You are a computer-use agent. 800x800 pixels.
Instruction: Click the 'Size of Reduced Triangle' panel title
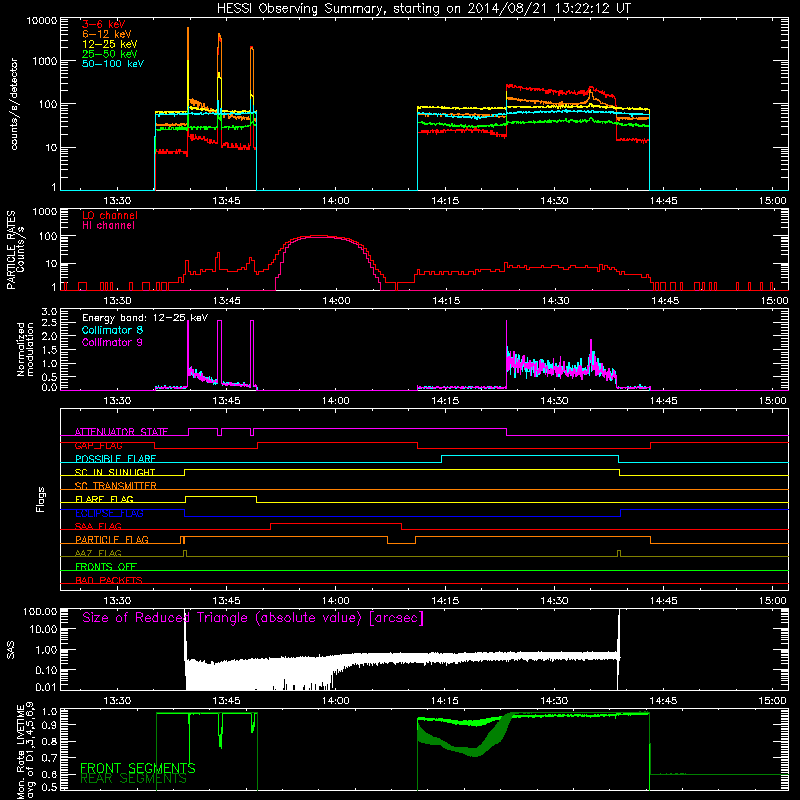pos(253,618)
